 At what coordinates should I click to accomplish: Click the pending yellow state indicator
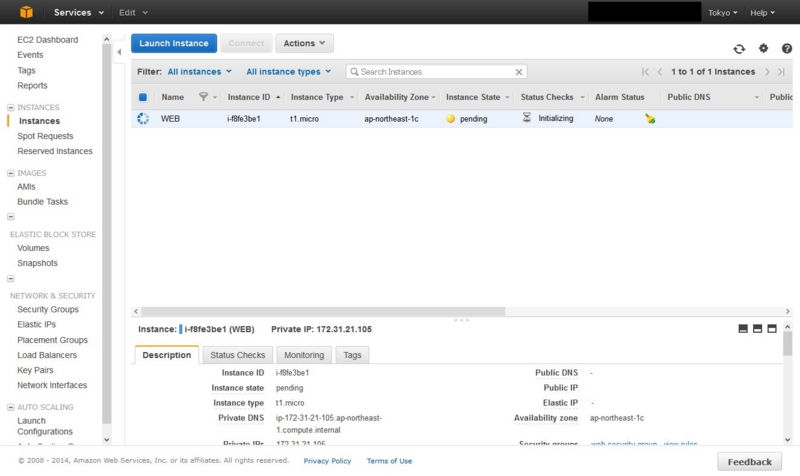[450, 118]
